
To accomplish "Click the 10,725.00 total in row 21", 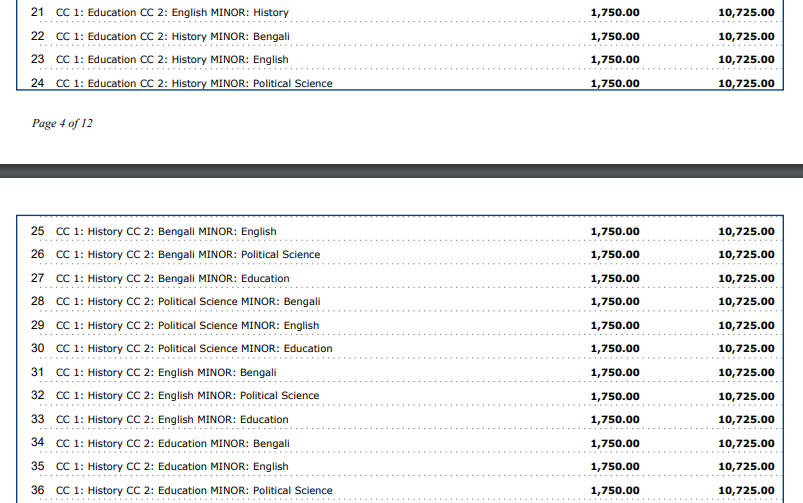I will click(x=746, y=12).
